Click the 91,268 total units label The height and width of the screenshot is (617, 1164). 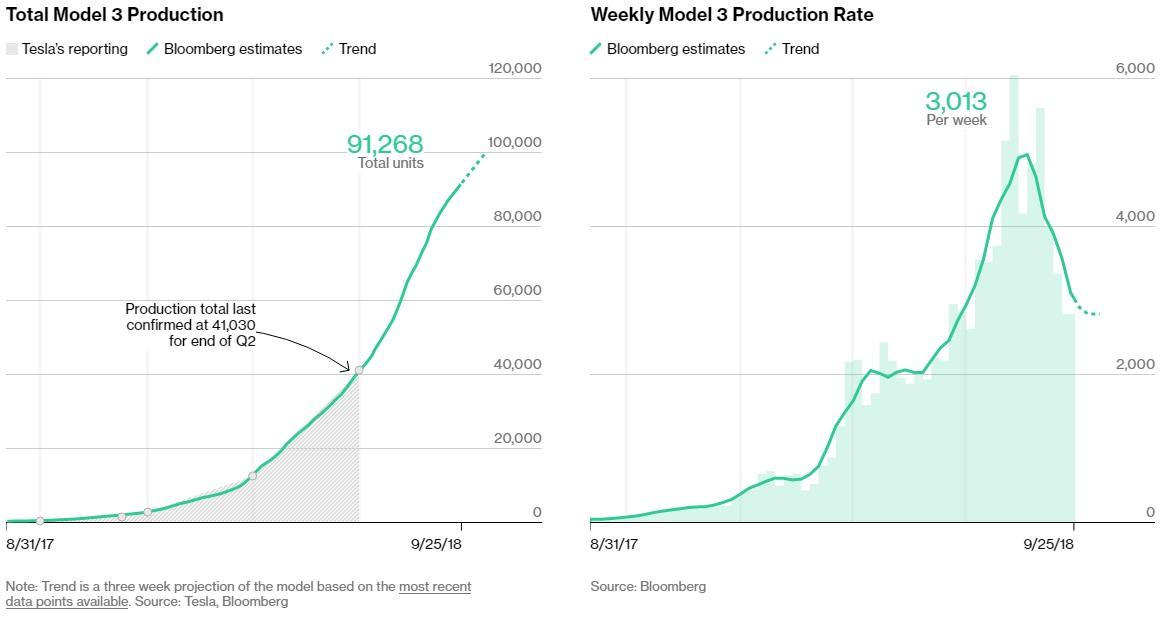click(x=385, y=144)
